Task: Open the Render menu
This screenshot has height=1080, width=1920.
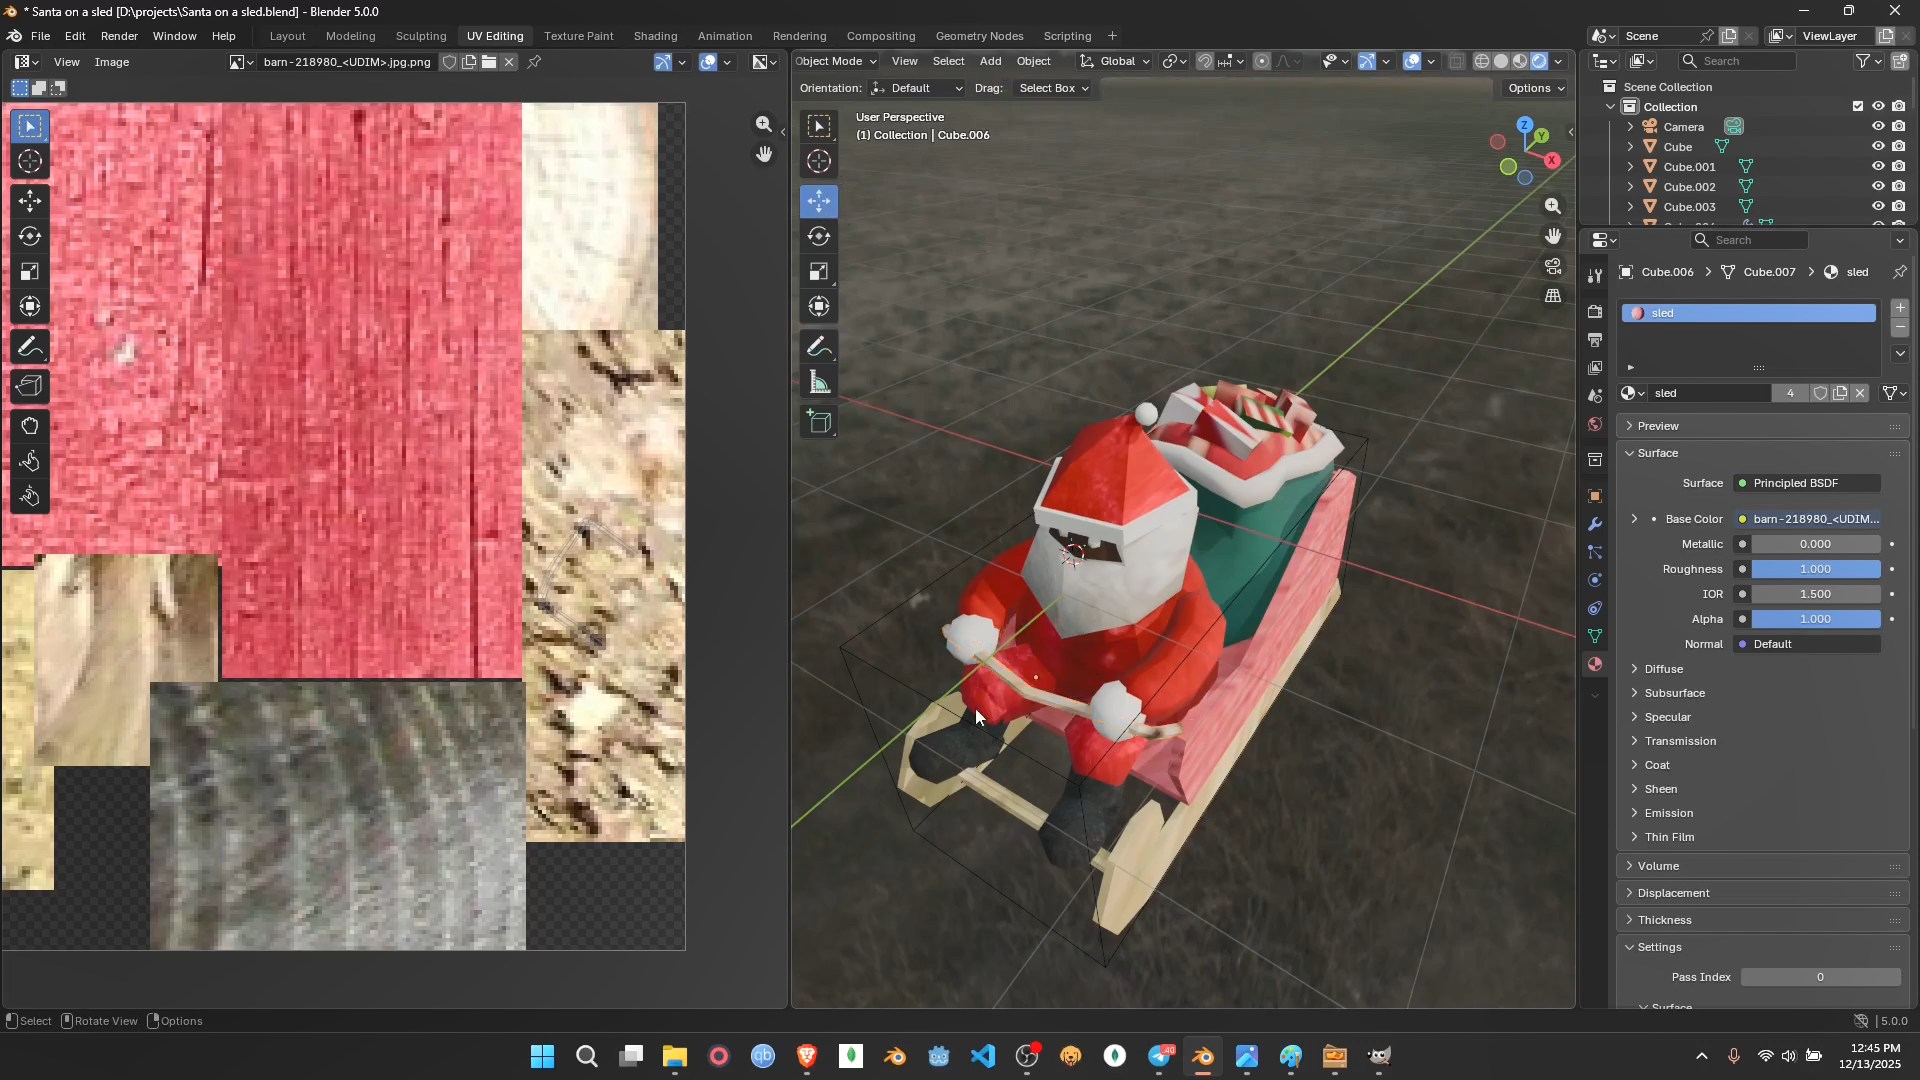Action: (x=119, y=36)
